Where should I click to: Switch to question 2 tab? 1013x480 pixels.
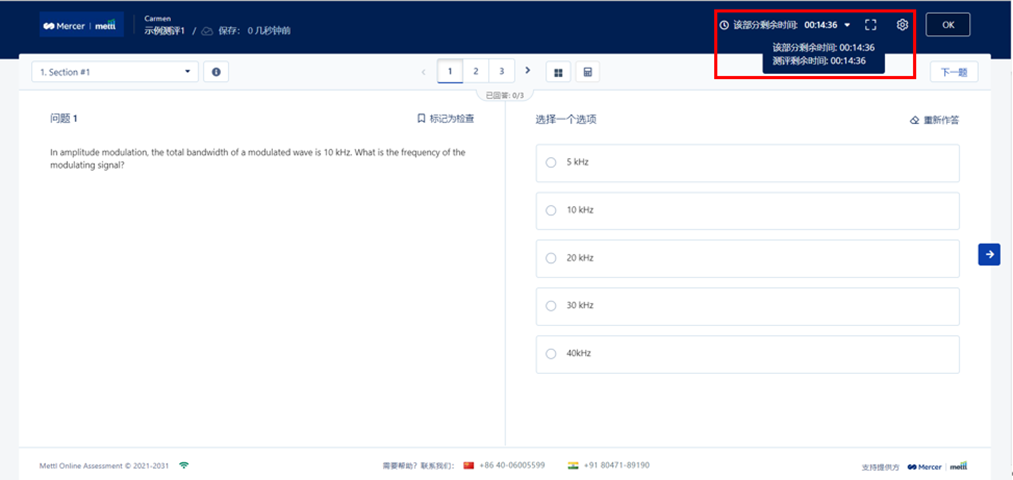click(x=475, y=71)
